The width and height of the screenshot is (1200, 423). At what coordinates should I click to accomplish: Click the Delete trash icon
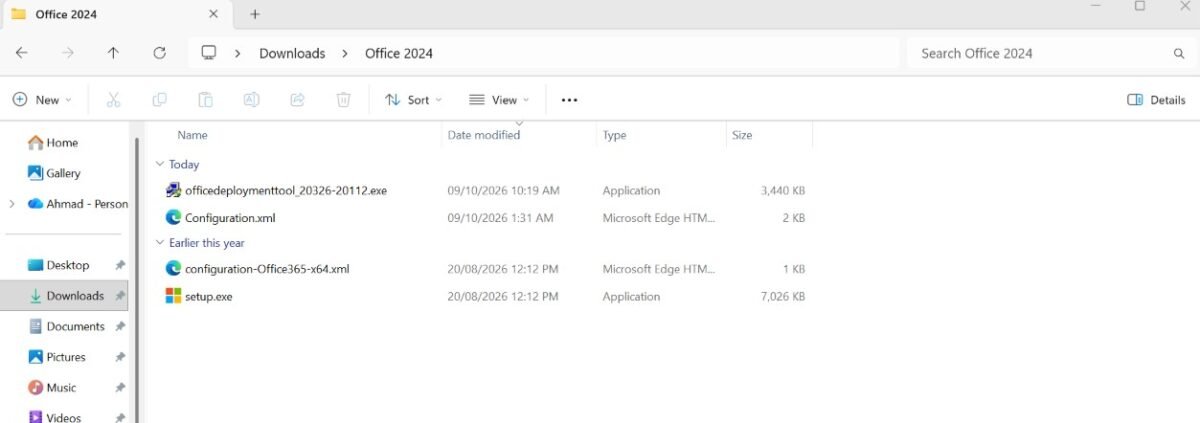pos(343,100)
